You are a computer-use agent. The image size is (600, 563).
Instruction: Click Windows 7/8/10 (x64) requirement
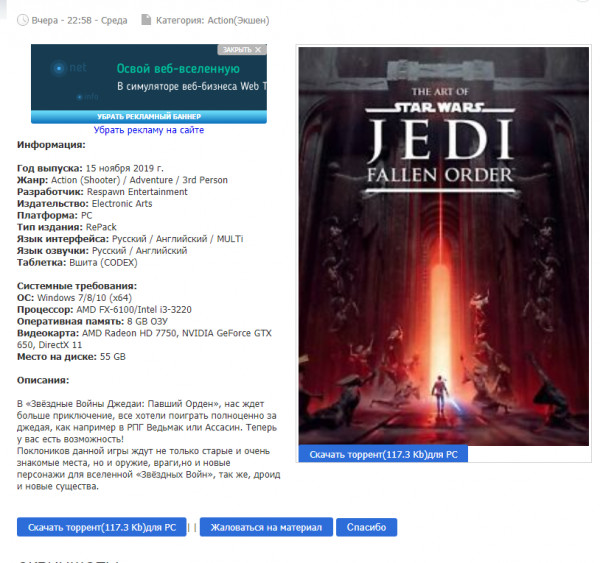(85, 298)
